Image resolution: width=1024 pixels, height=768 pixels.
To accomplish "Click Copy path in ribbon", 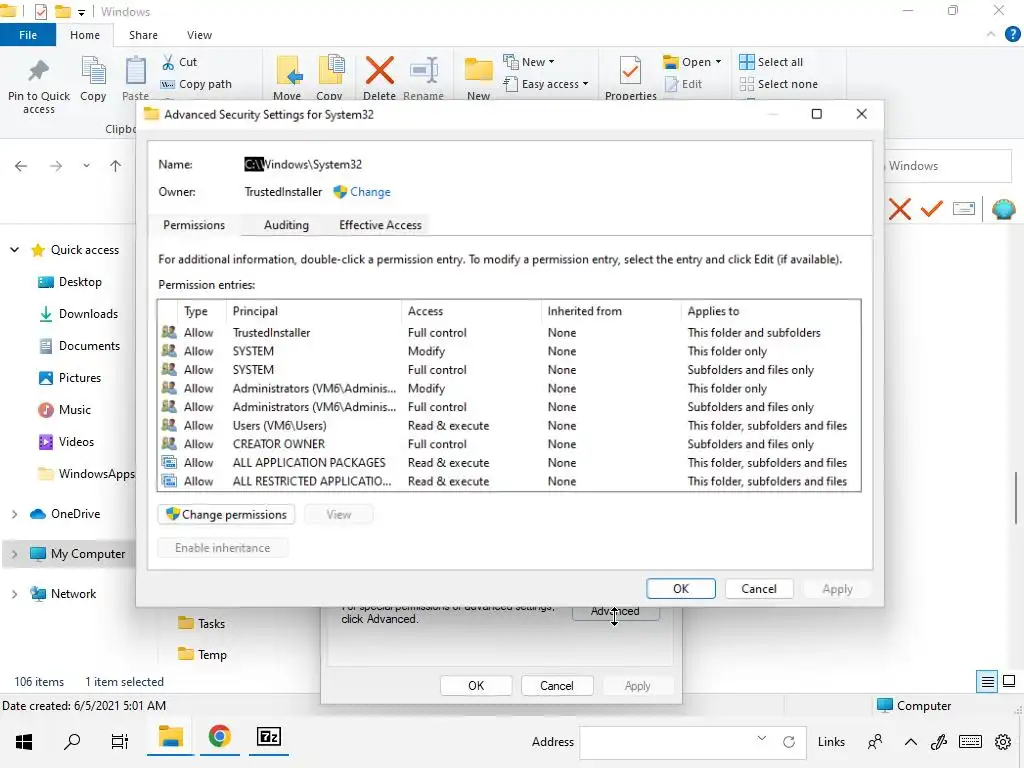I will tap(196, 84).
